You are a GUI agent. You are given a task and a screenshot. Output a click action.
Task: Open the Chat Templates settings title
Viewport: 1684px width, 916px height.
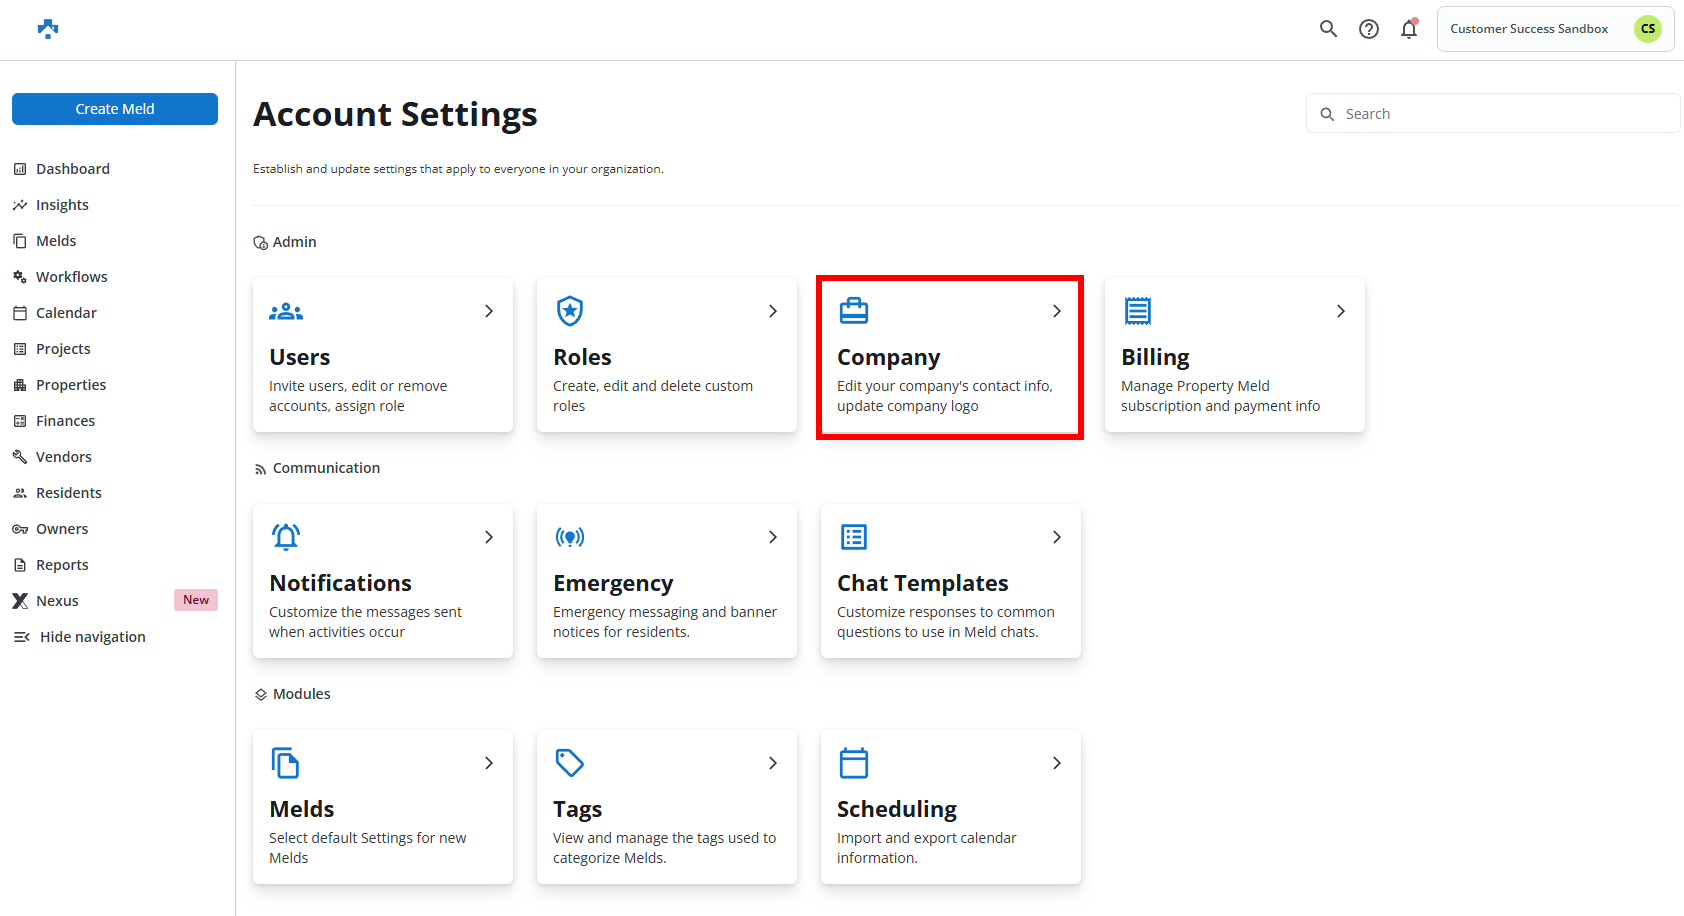[x=922, y=583]
